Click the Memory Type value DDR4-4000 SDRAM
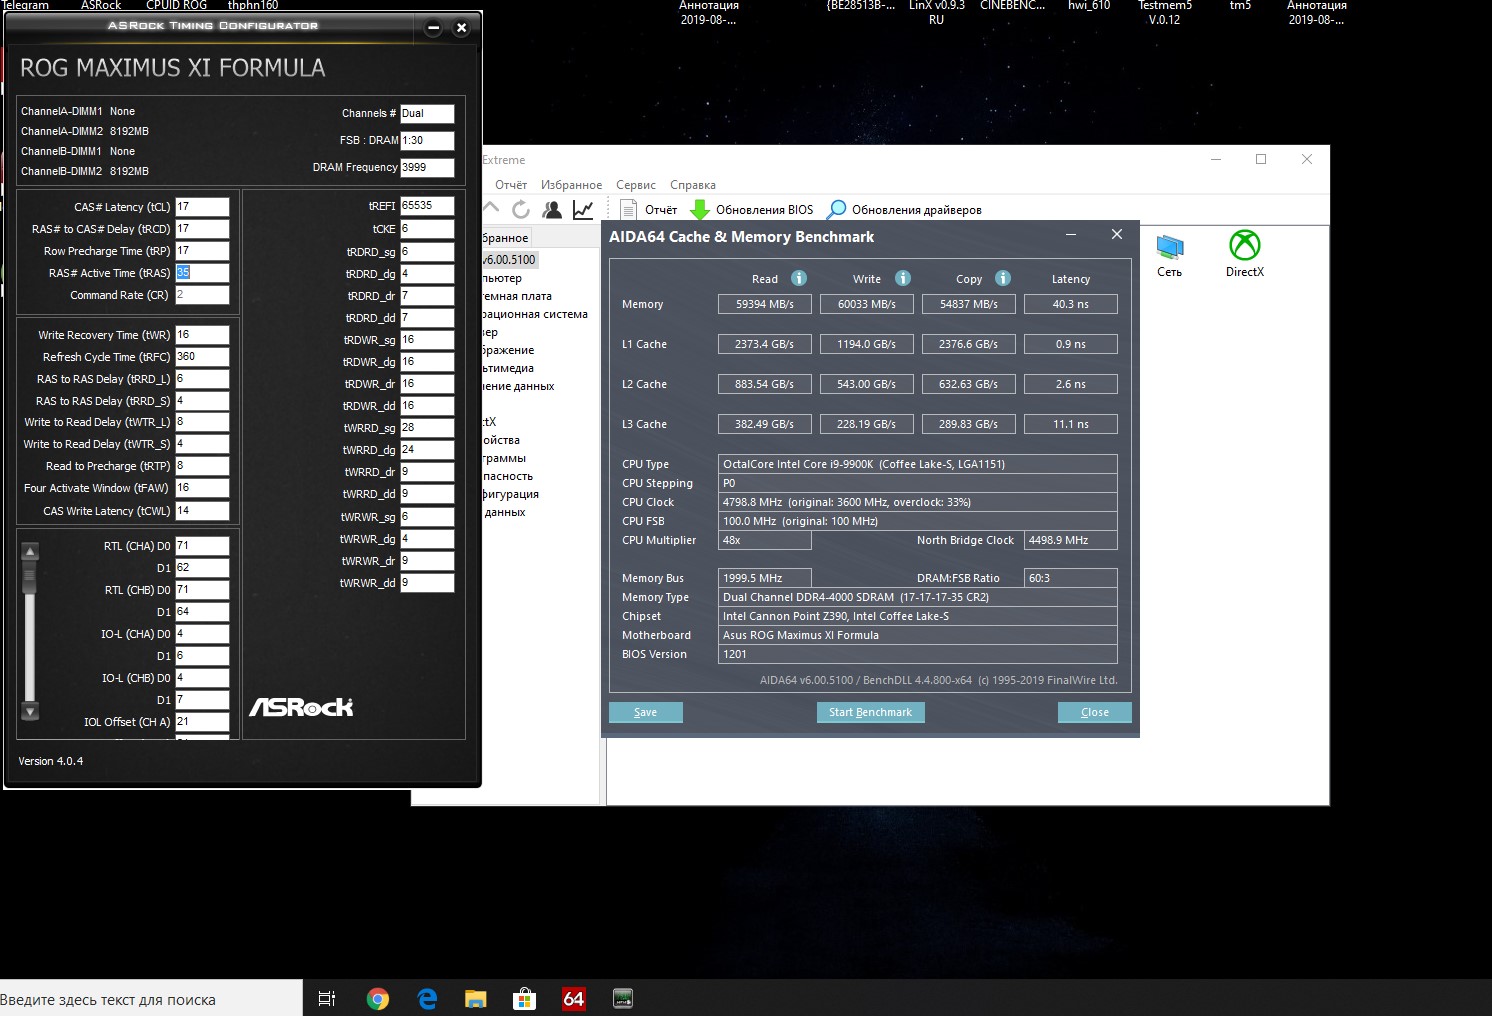Screen dimensions: 1492x1016 (x=918, y=597)
